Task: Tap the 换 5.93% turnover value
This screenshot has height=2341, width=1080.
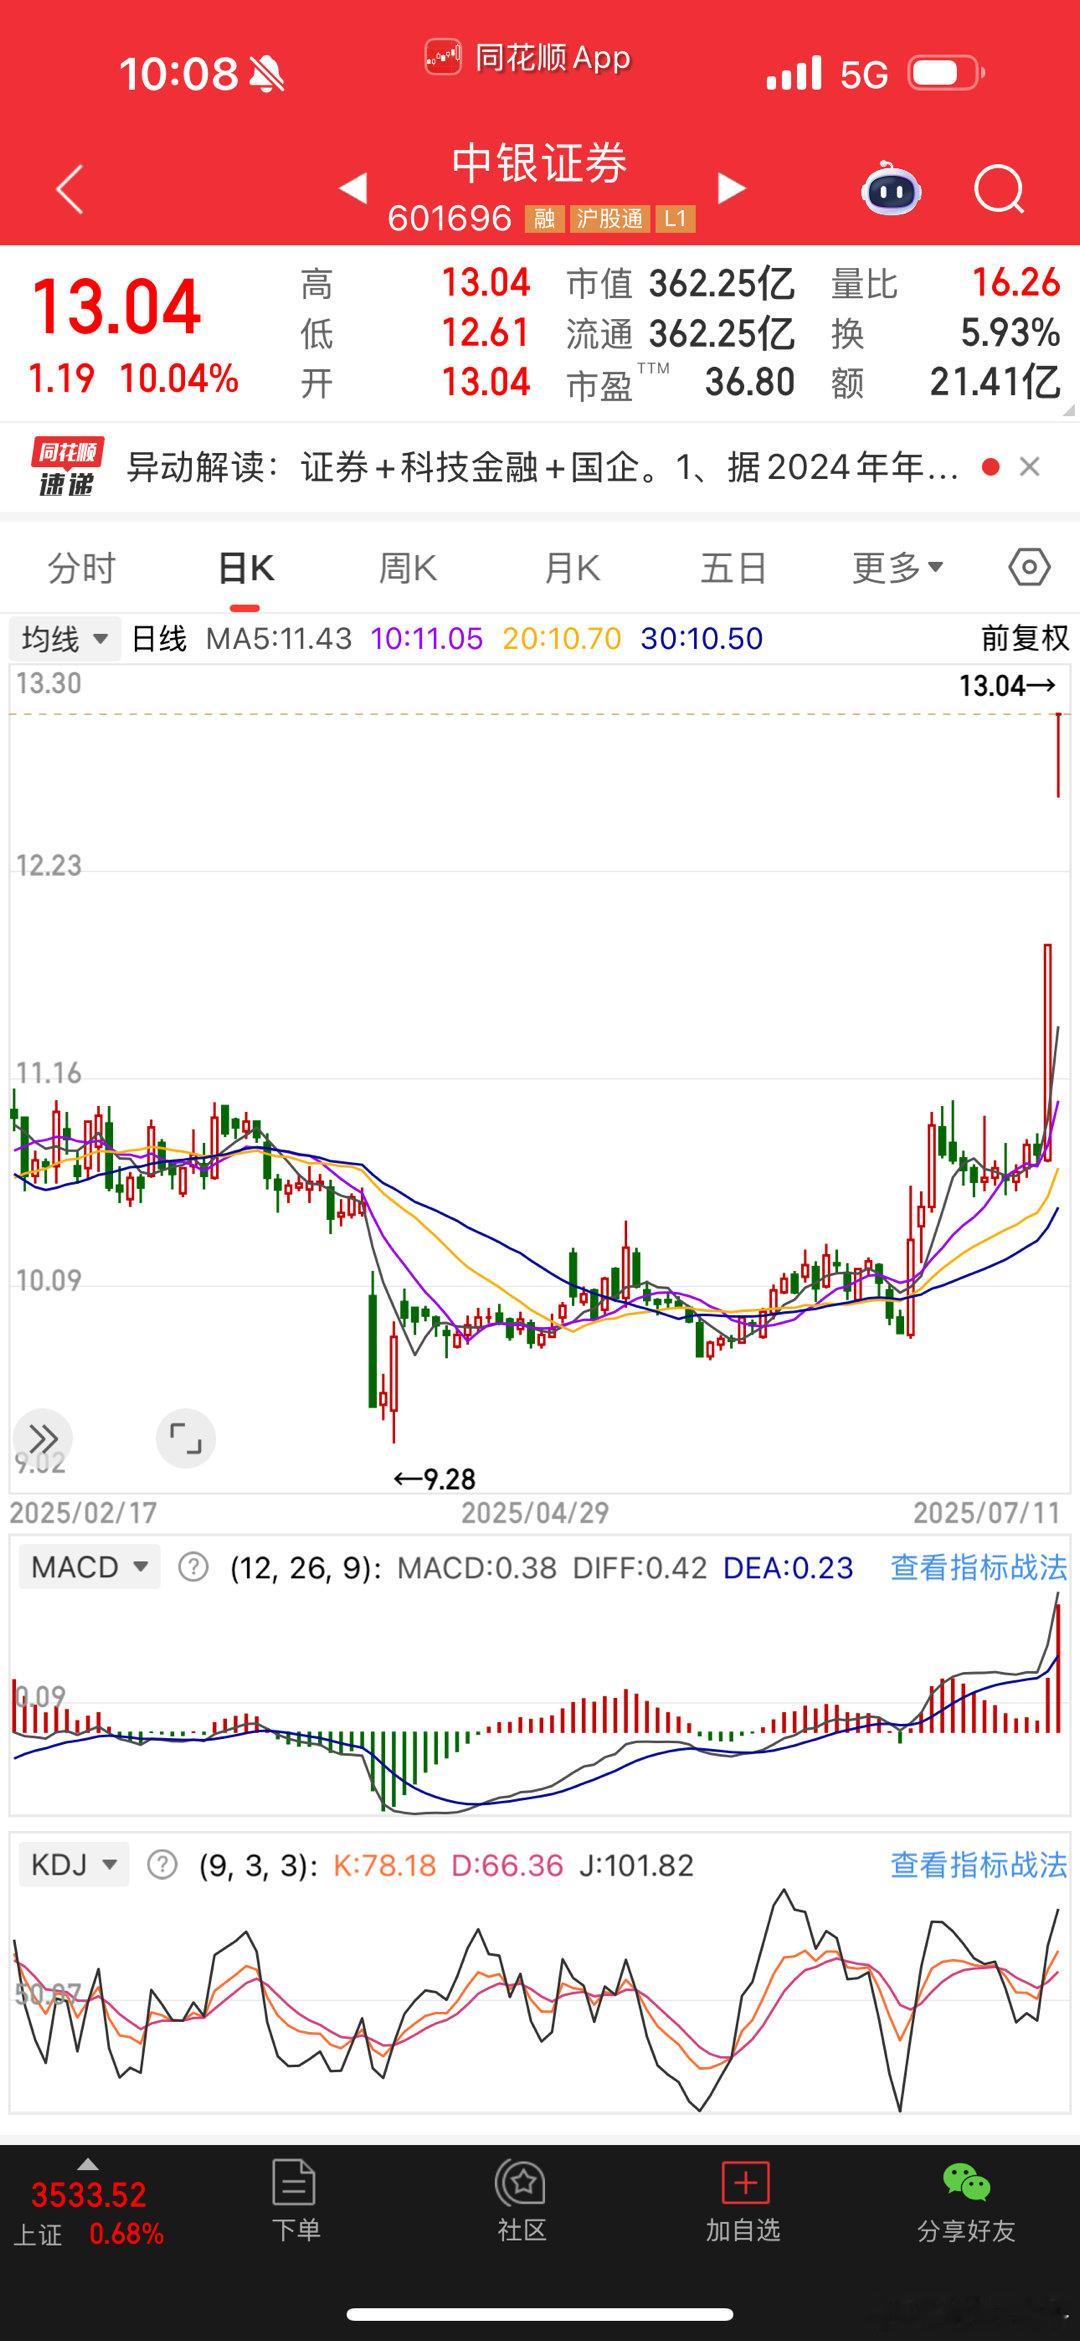Action: 1010,333
